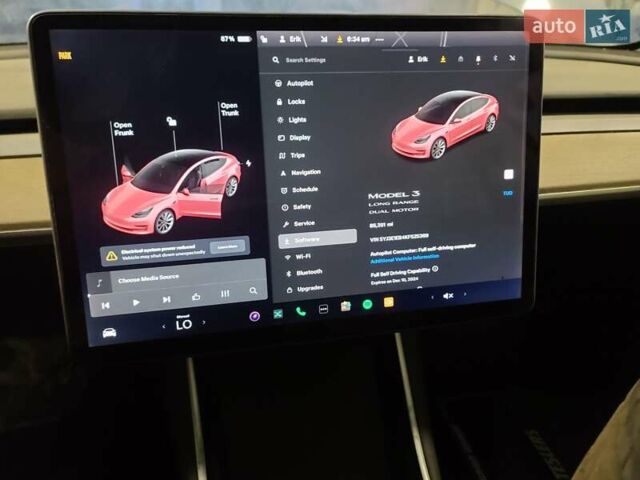Lower temperature with left arrow beside LO
Viewport: 640px width, 480px height.
(164, 326)
